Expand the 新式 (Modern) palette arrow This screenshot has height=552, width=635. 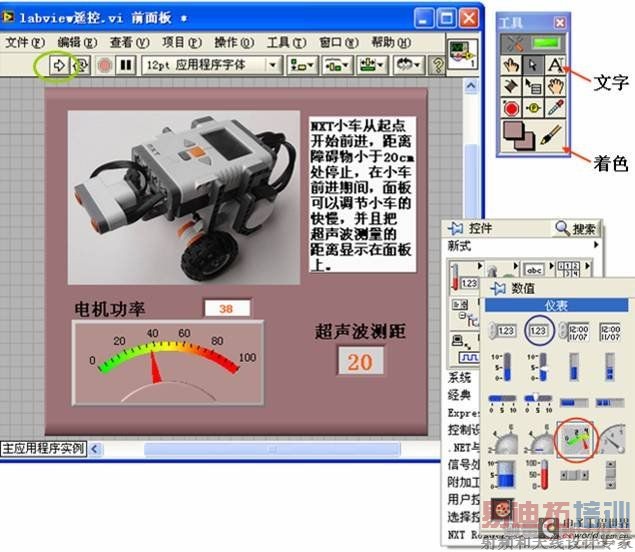[x=596, y=245]
